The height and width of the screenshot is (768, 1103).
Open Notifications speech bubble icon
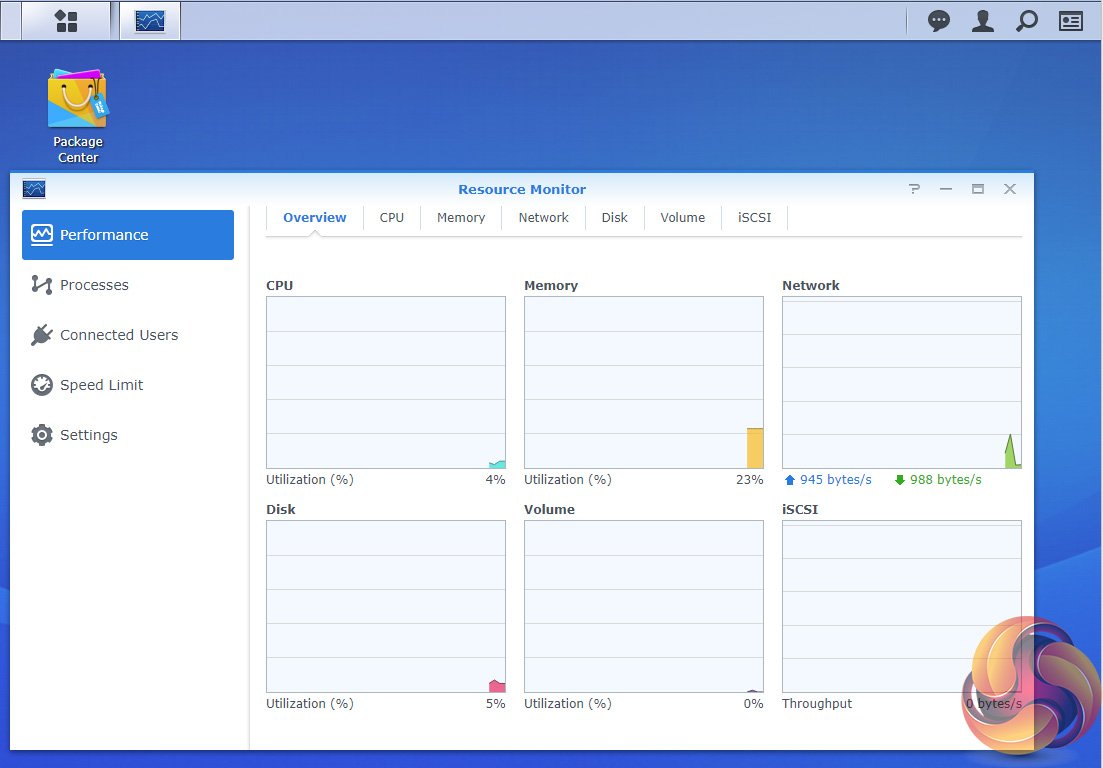938,21
